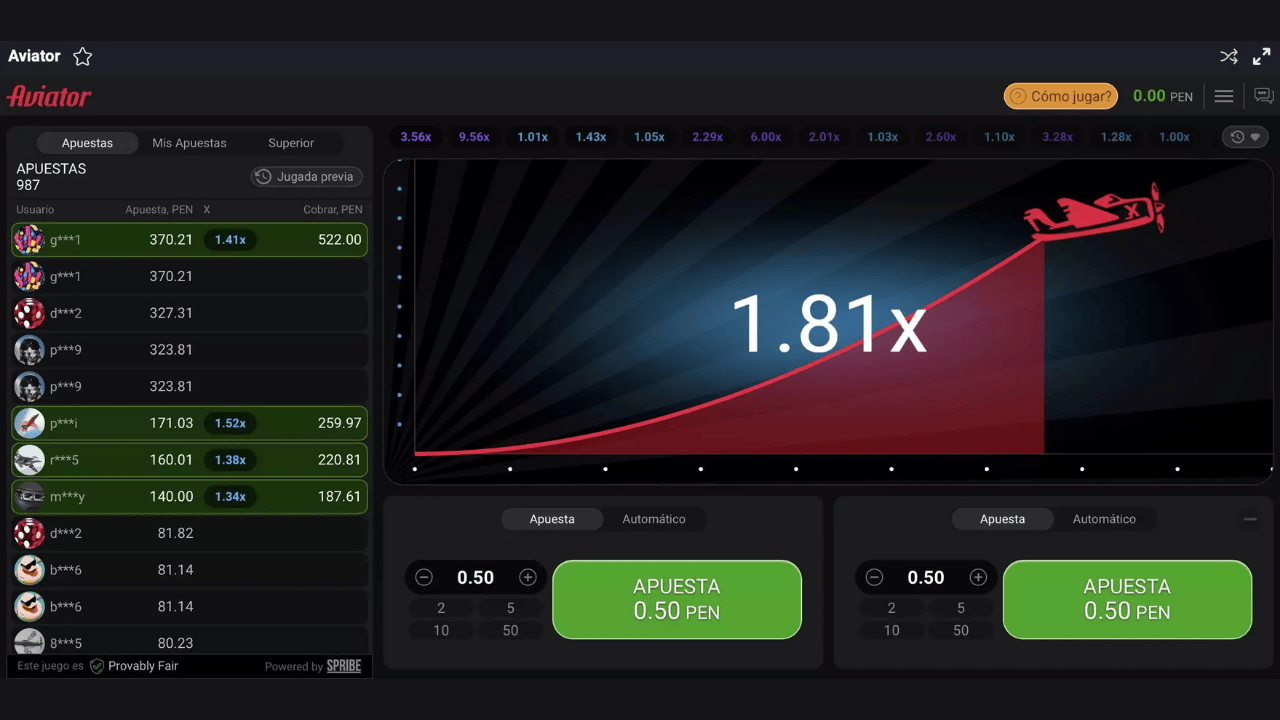Image resolution: width=1280 pixels, height=720 pixels.
Task: Enter fullscreen mode with expand icon
Action: point(1262,57)
